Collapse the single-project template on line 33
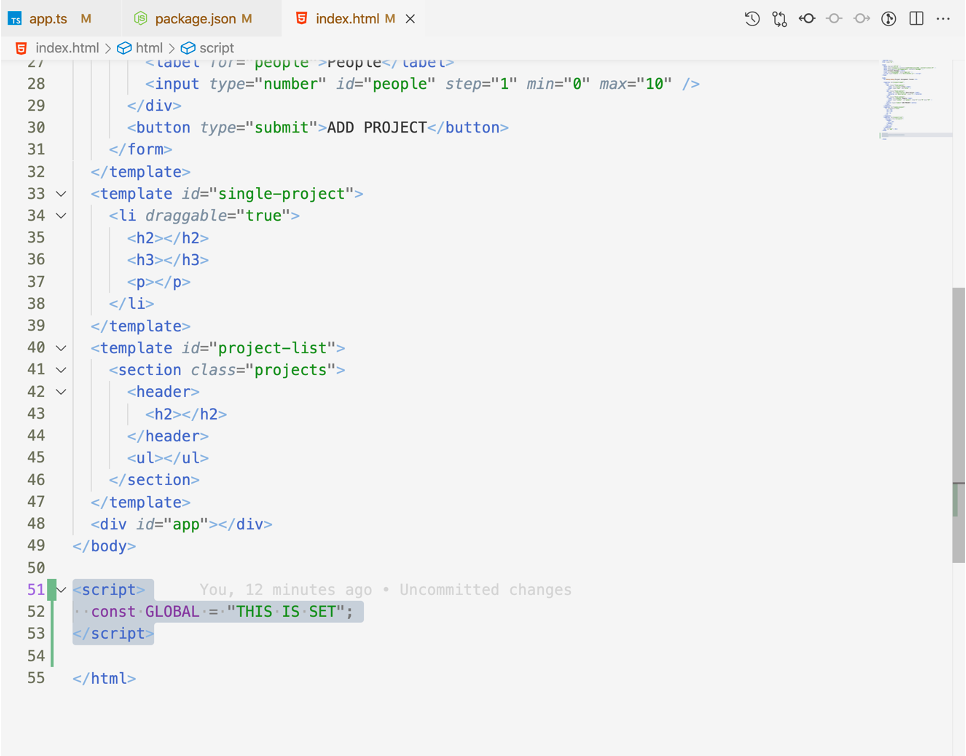 click(x=60, y=193)
